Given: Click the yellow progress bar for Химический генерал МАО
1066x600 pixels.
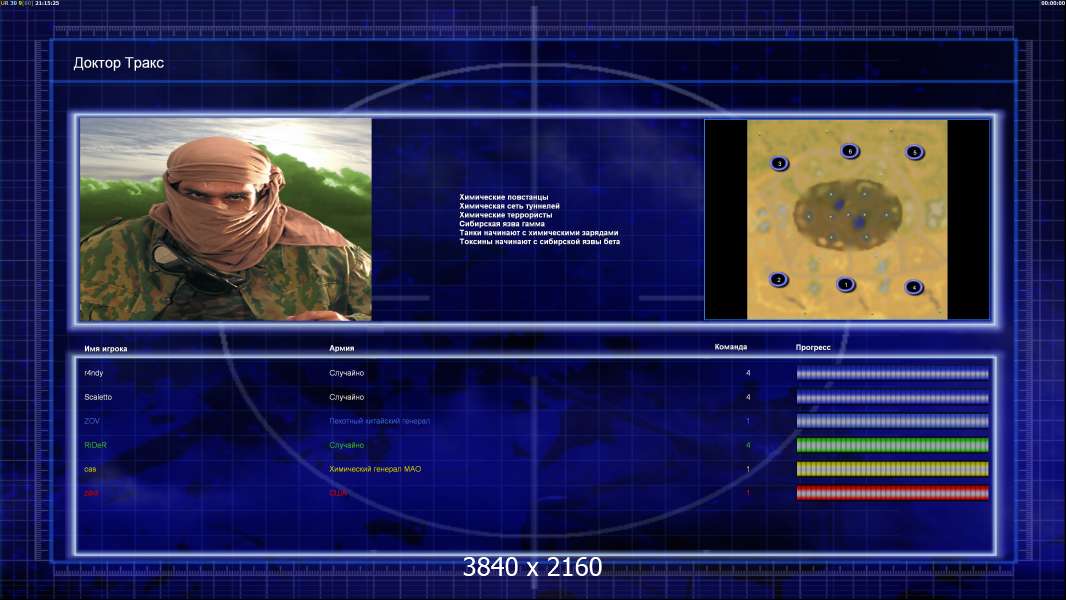Looking at the screenshot, I should 892,469.
